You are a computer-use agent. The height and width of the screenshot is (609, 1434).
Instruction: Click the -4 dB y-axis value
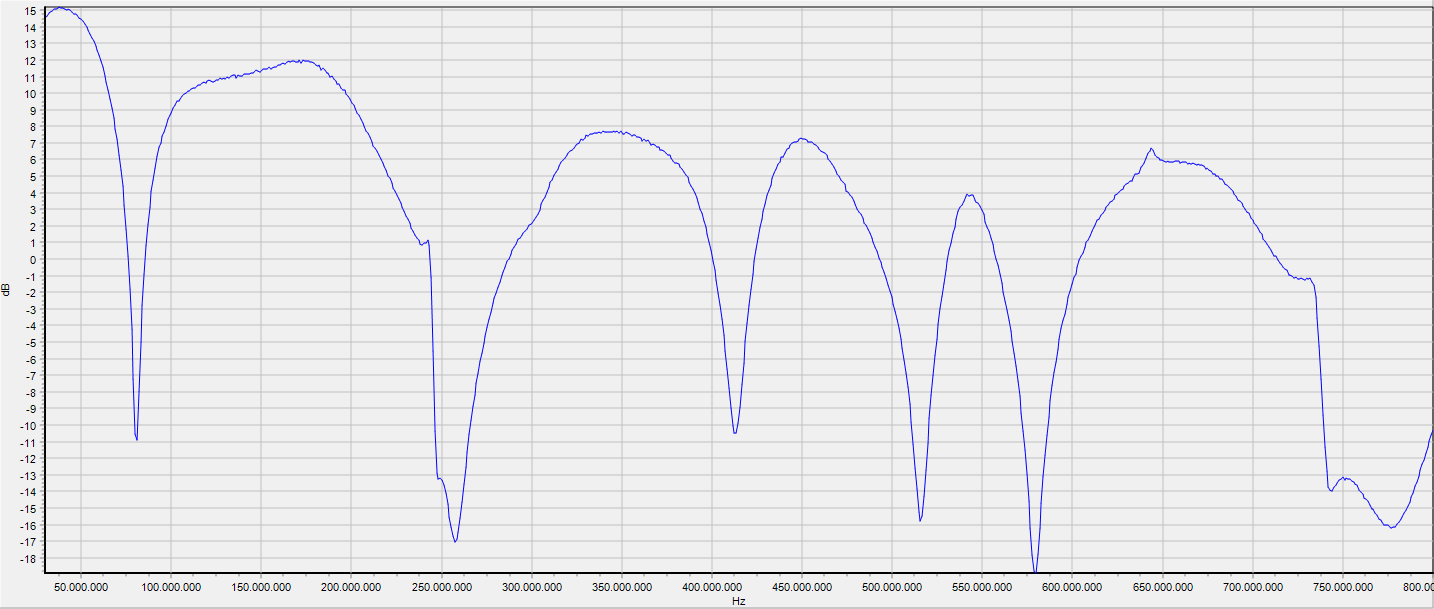pyautogui.click(x=32, y=326)
